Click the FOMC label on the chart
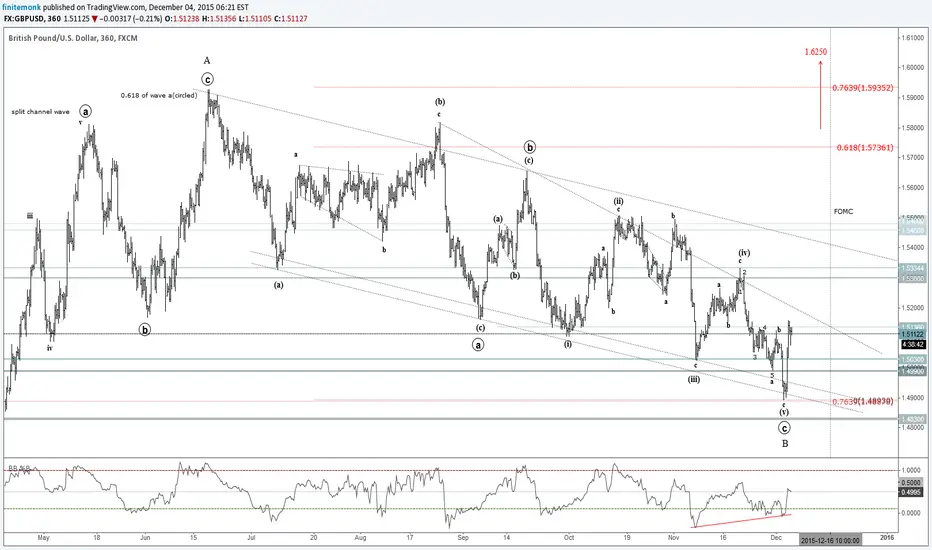This screenshot has width=932, height=550. point(843,212)
